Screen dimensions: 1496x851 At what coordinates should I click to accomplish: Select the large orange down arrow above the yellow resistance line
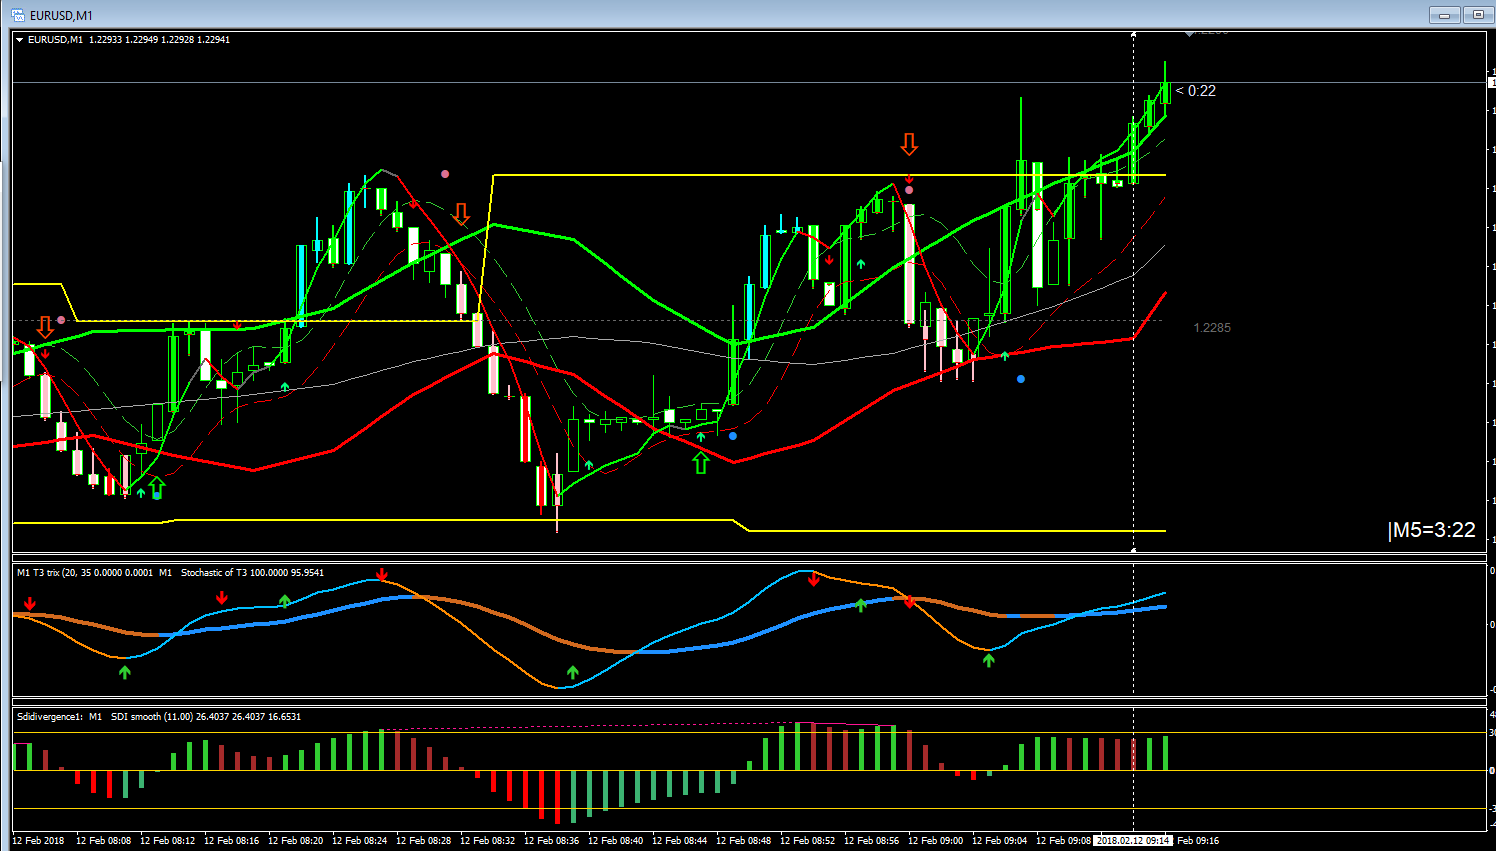(x=909, y=145)
